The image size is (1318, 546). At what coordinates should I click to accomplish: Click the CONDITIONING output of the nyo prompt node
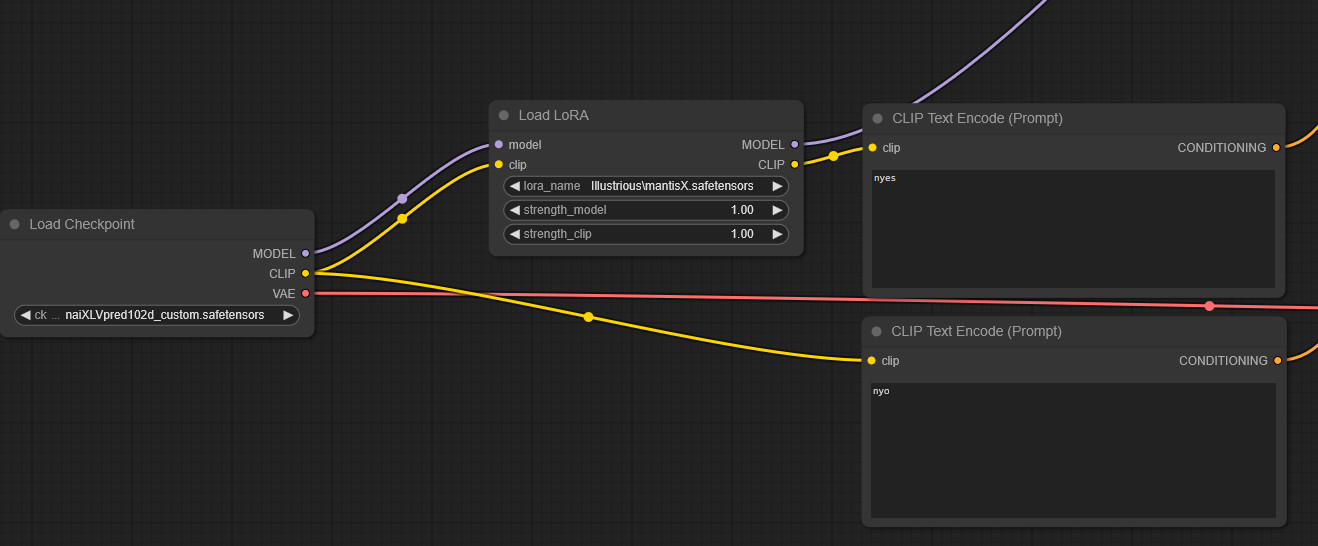click(x=1277, y=360)
